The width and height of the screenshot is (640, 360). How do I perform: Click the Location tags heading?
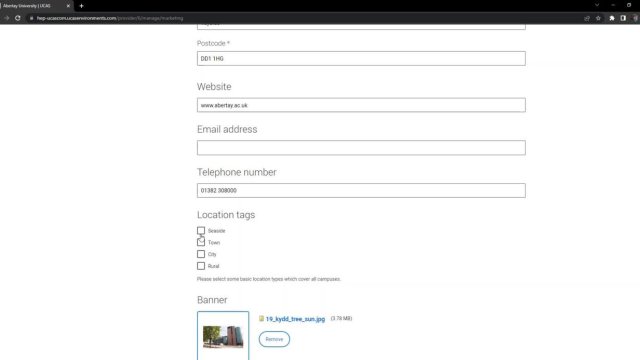pos(226,215)
